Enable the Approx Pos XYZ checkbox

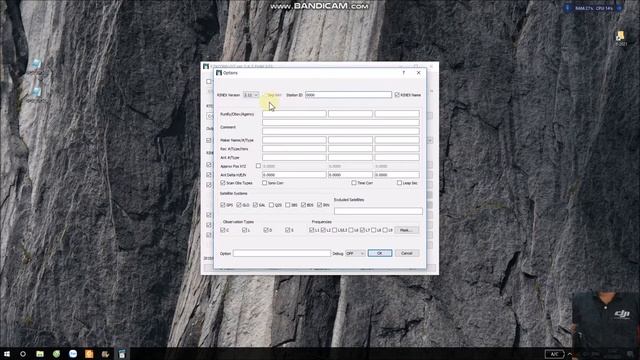pos(258,166)
